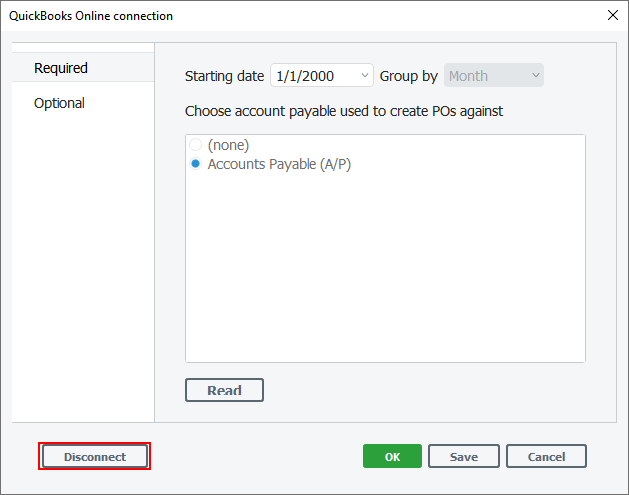Click the Group by label
This screenshot has height=495, width=629.
(x=408, y=76)
